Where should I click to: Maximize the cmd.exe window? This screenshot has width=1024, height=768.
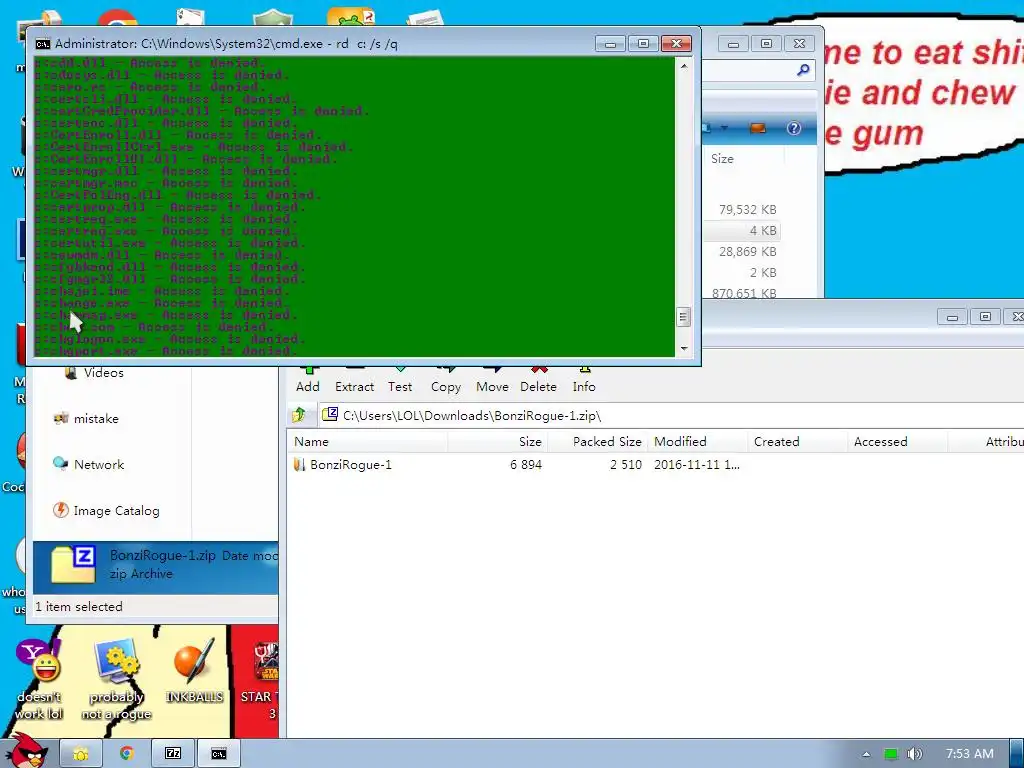pos(643,44)
